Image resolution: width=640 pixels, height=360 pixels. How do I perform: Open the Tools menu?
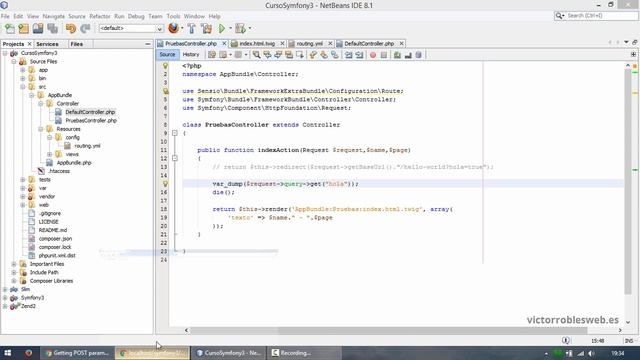tap(173, 16)
